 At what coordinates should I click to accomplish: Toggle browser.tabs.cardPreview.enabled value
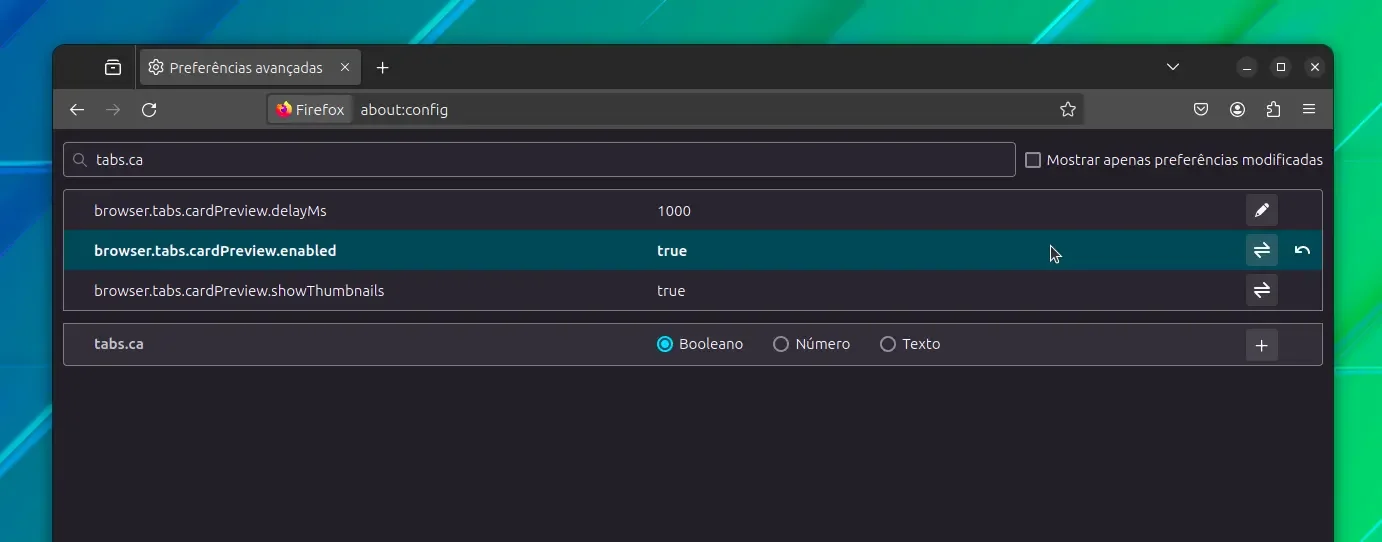coord(1262,250)
